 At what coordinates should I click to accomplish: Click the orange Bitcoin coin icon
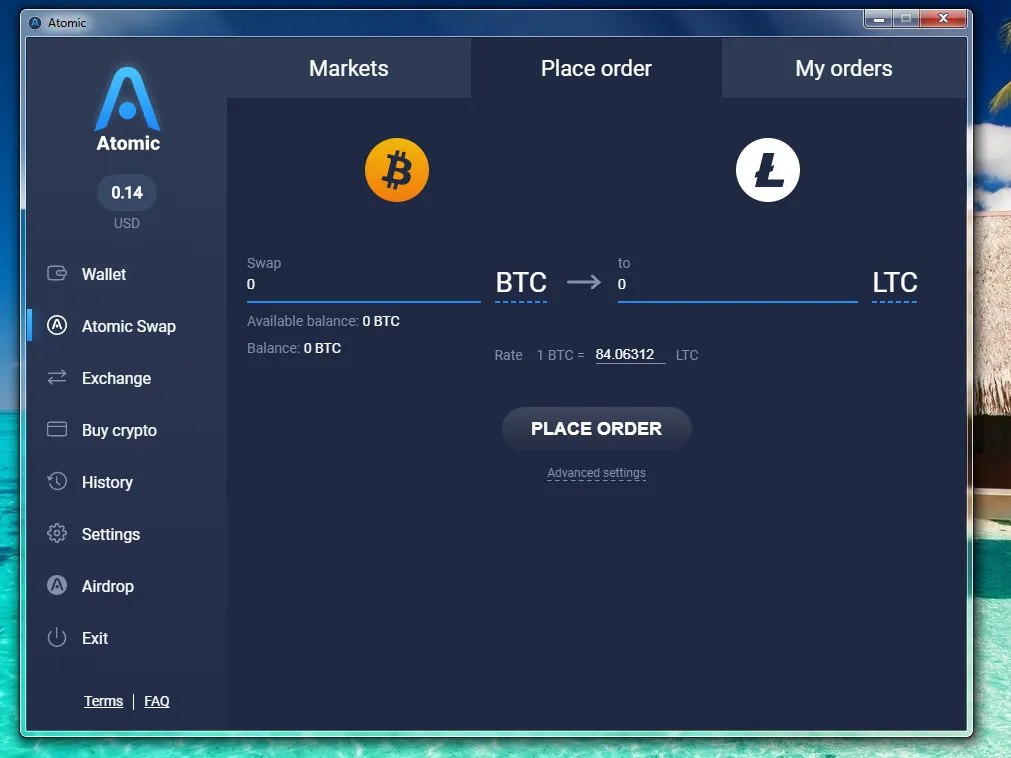397,170
